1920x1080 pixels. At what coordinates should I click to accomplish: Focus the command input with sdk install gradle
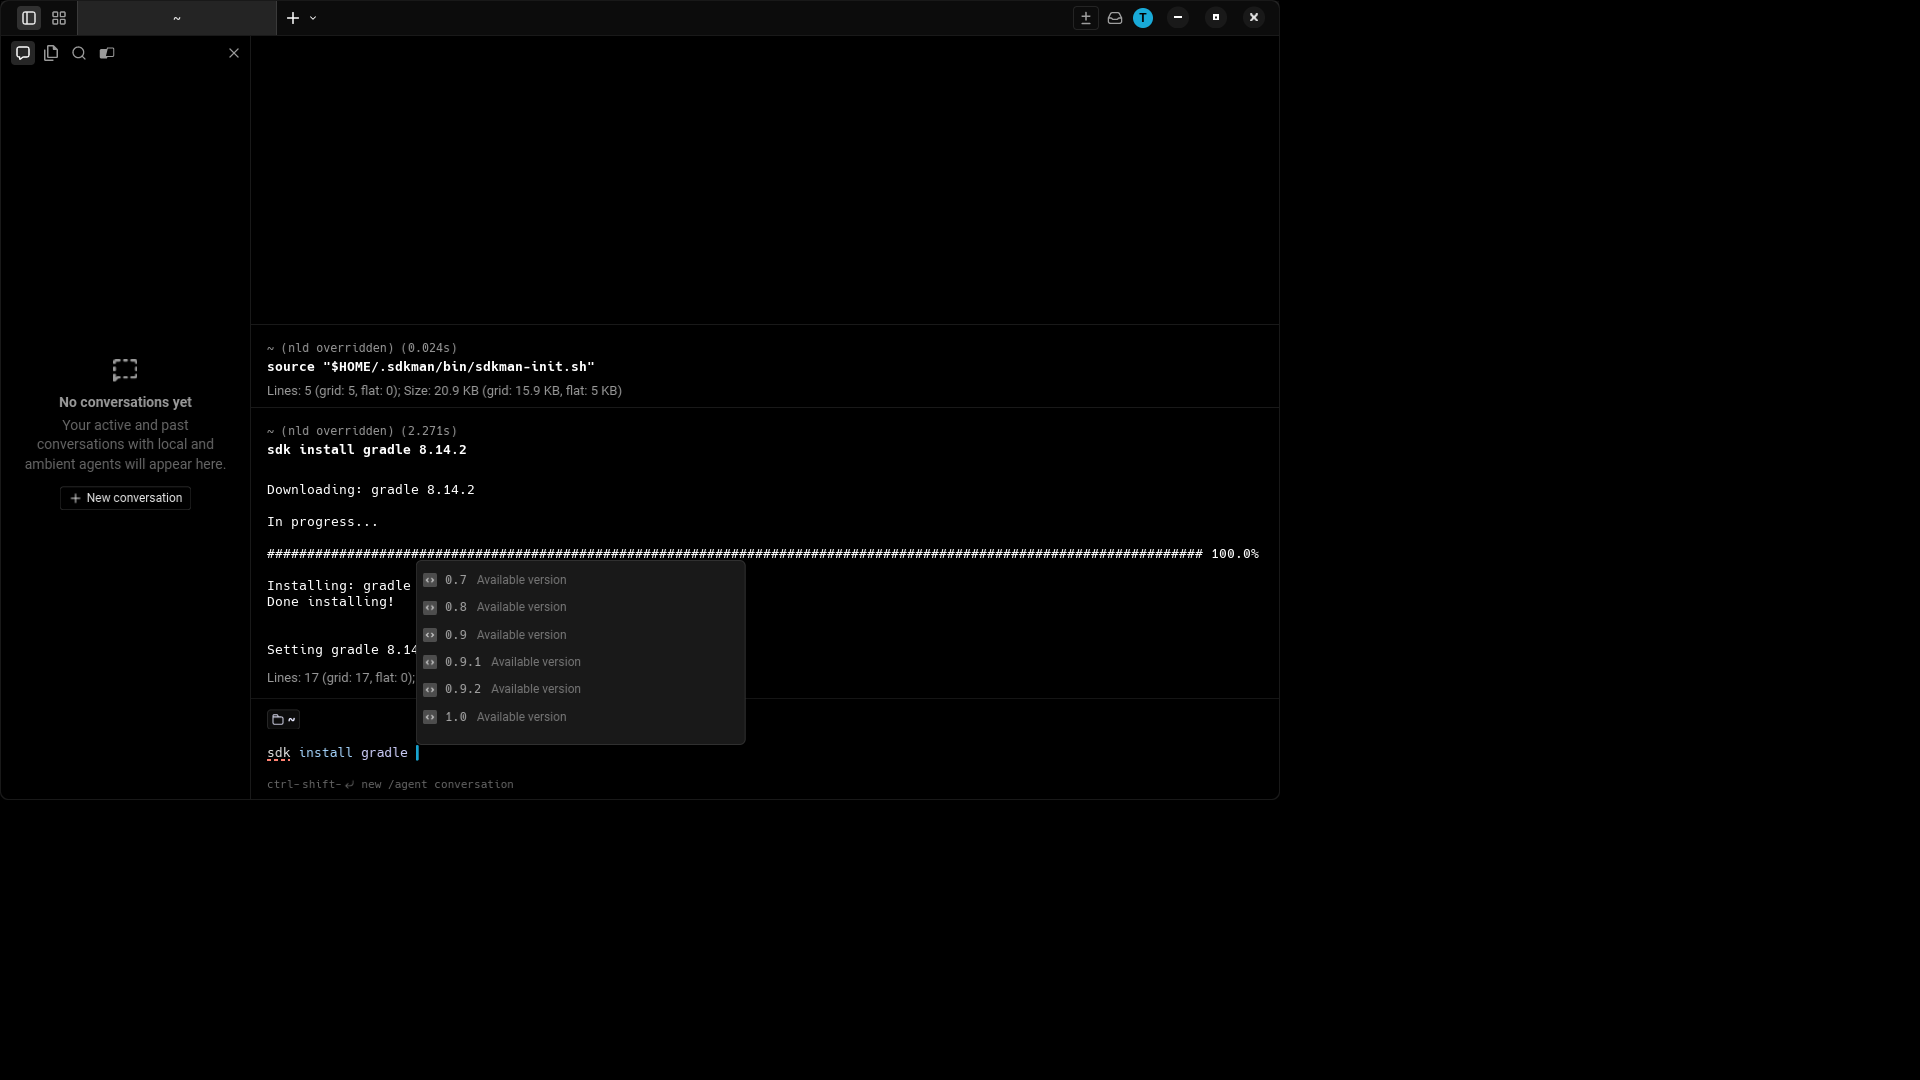[x=765, y=753]
